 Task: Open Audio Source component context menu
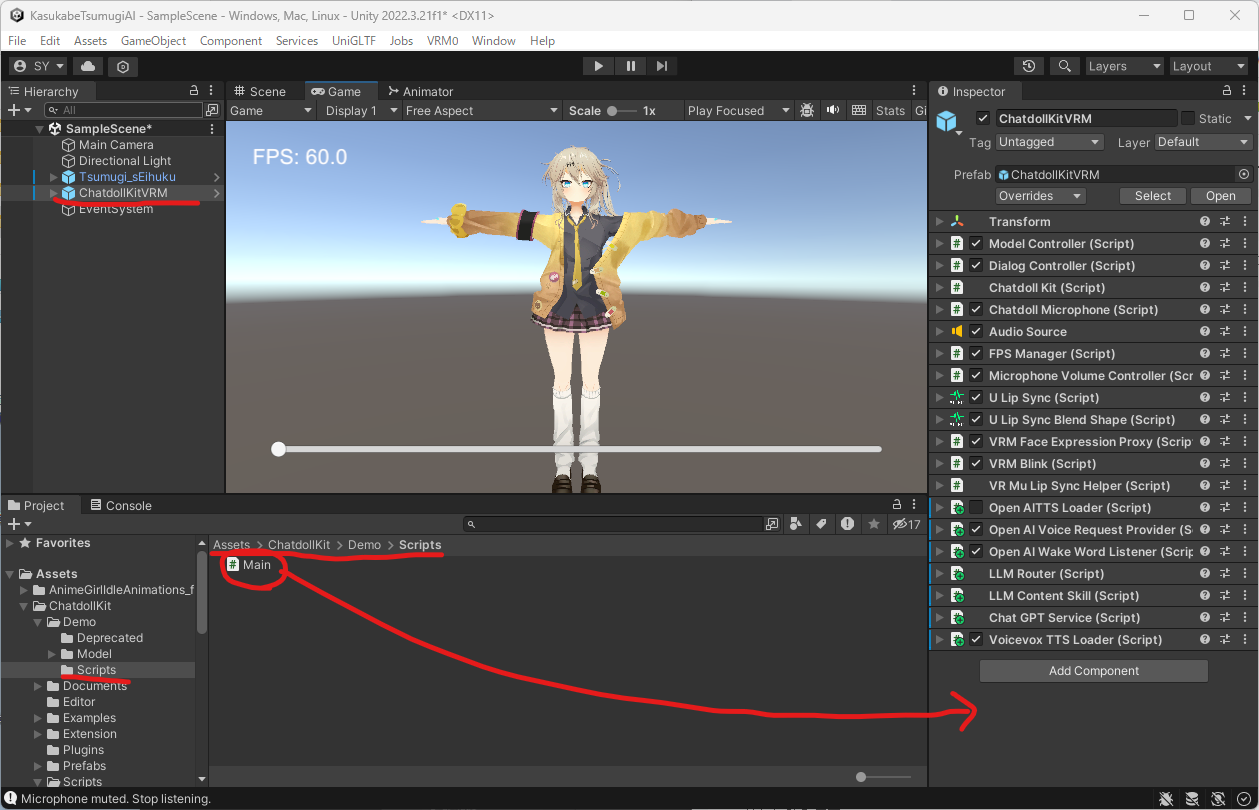click(x=1245, y=332)
